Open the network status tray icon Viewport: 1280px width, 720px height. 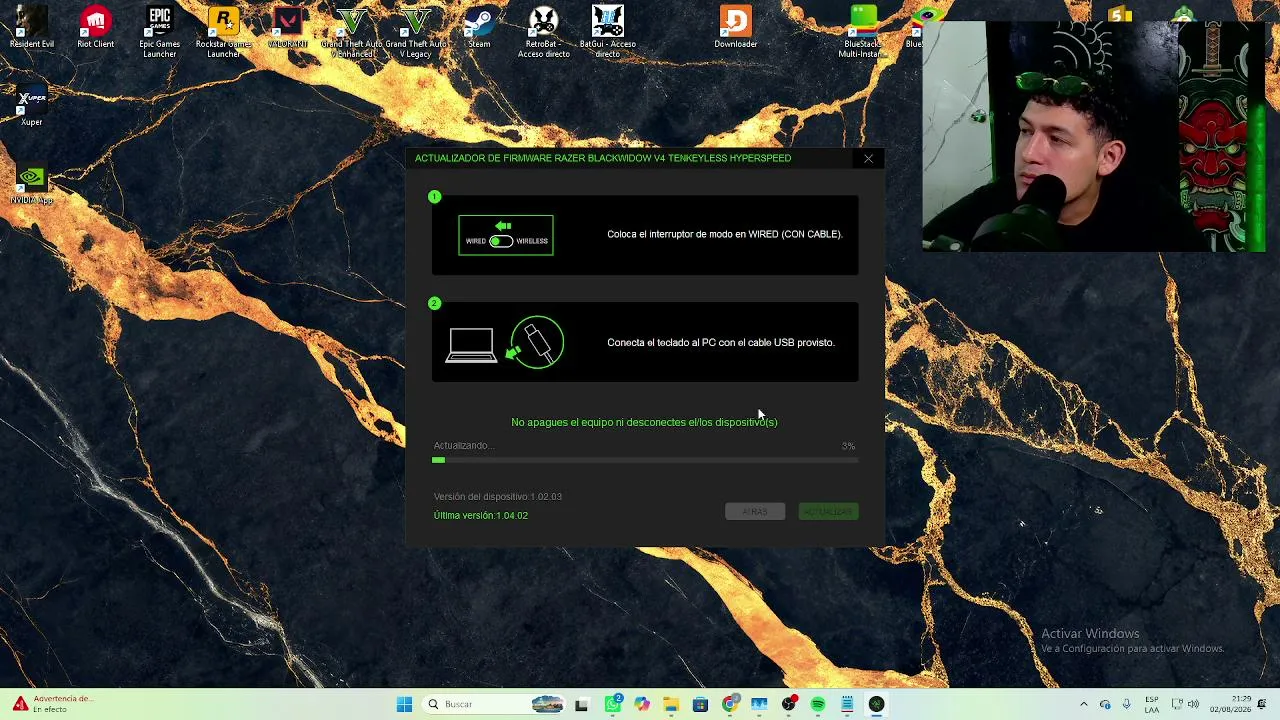point(1177,704)
